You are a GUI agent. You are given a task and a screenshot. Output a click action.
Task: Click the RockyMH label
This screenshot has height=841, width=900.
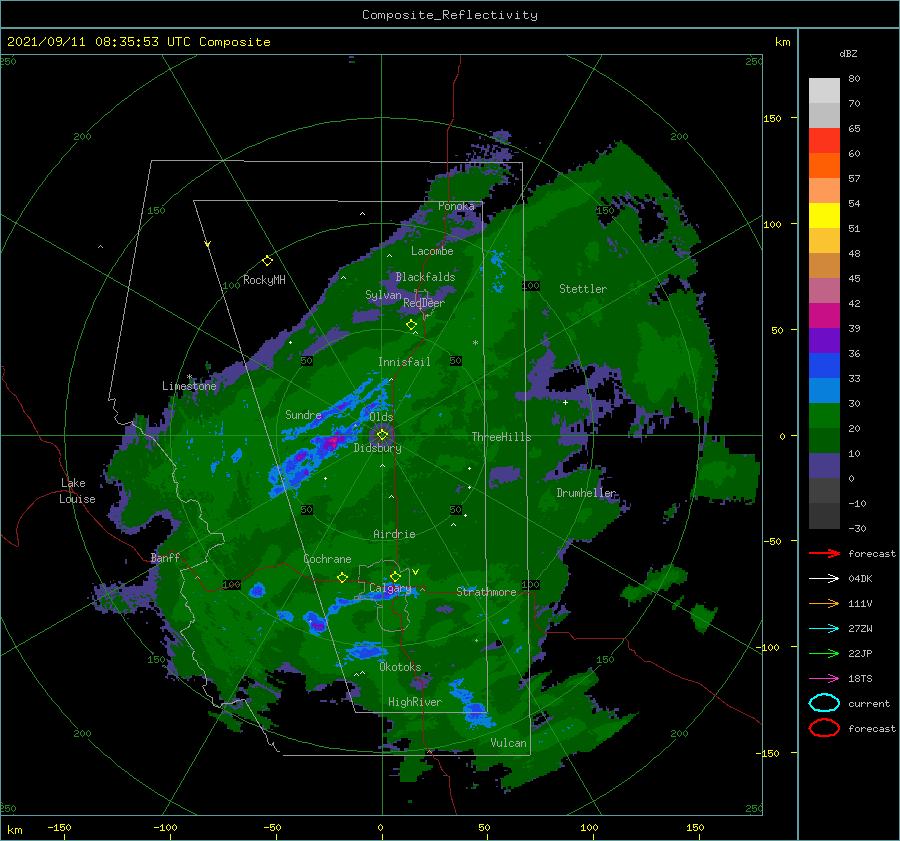pyautogui.click(x=264, y=280)
